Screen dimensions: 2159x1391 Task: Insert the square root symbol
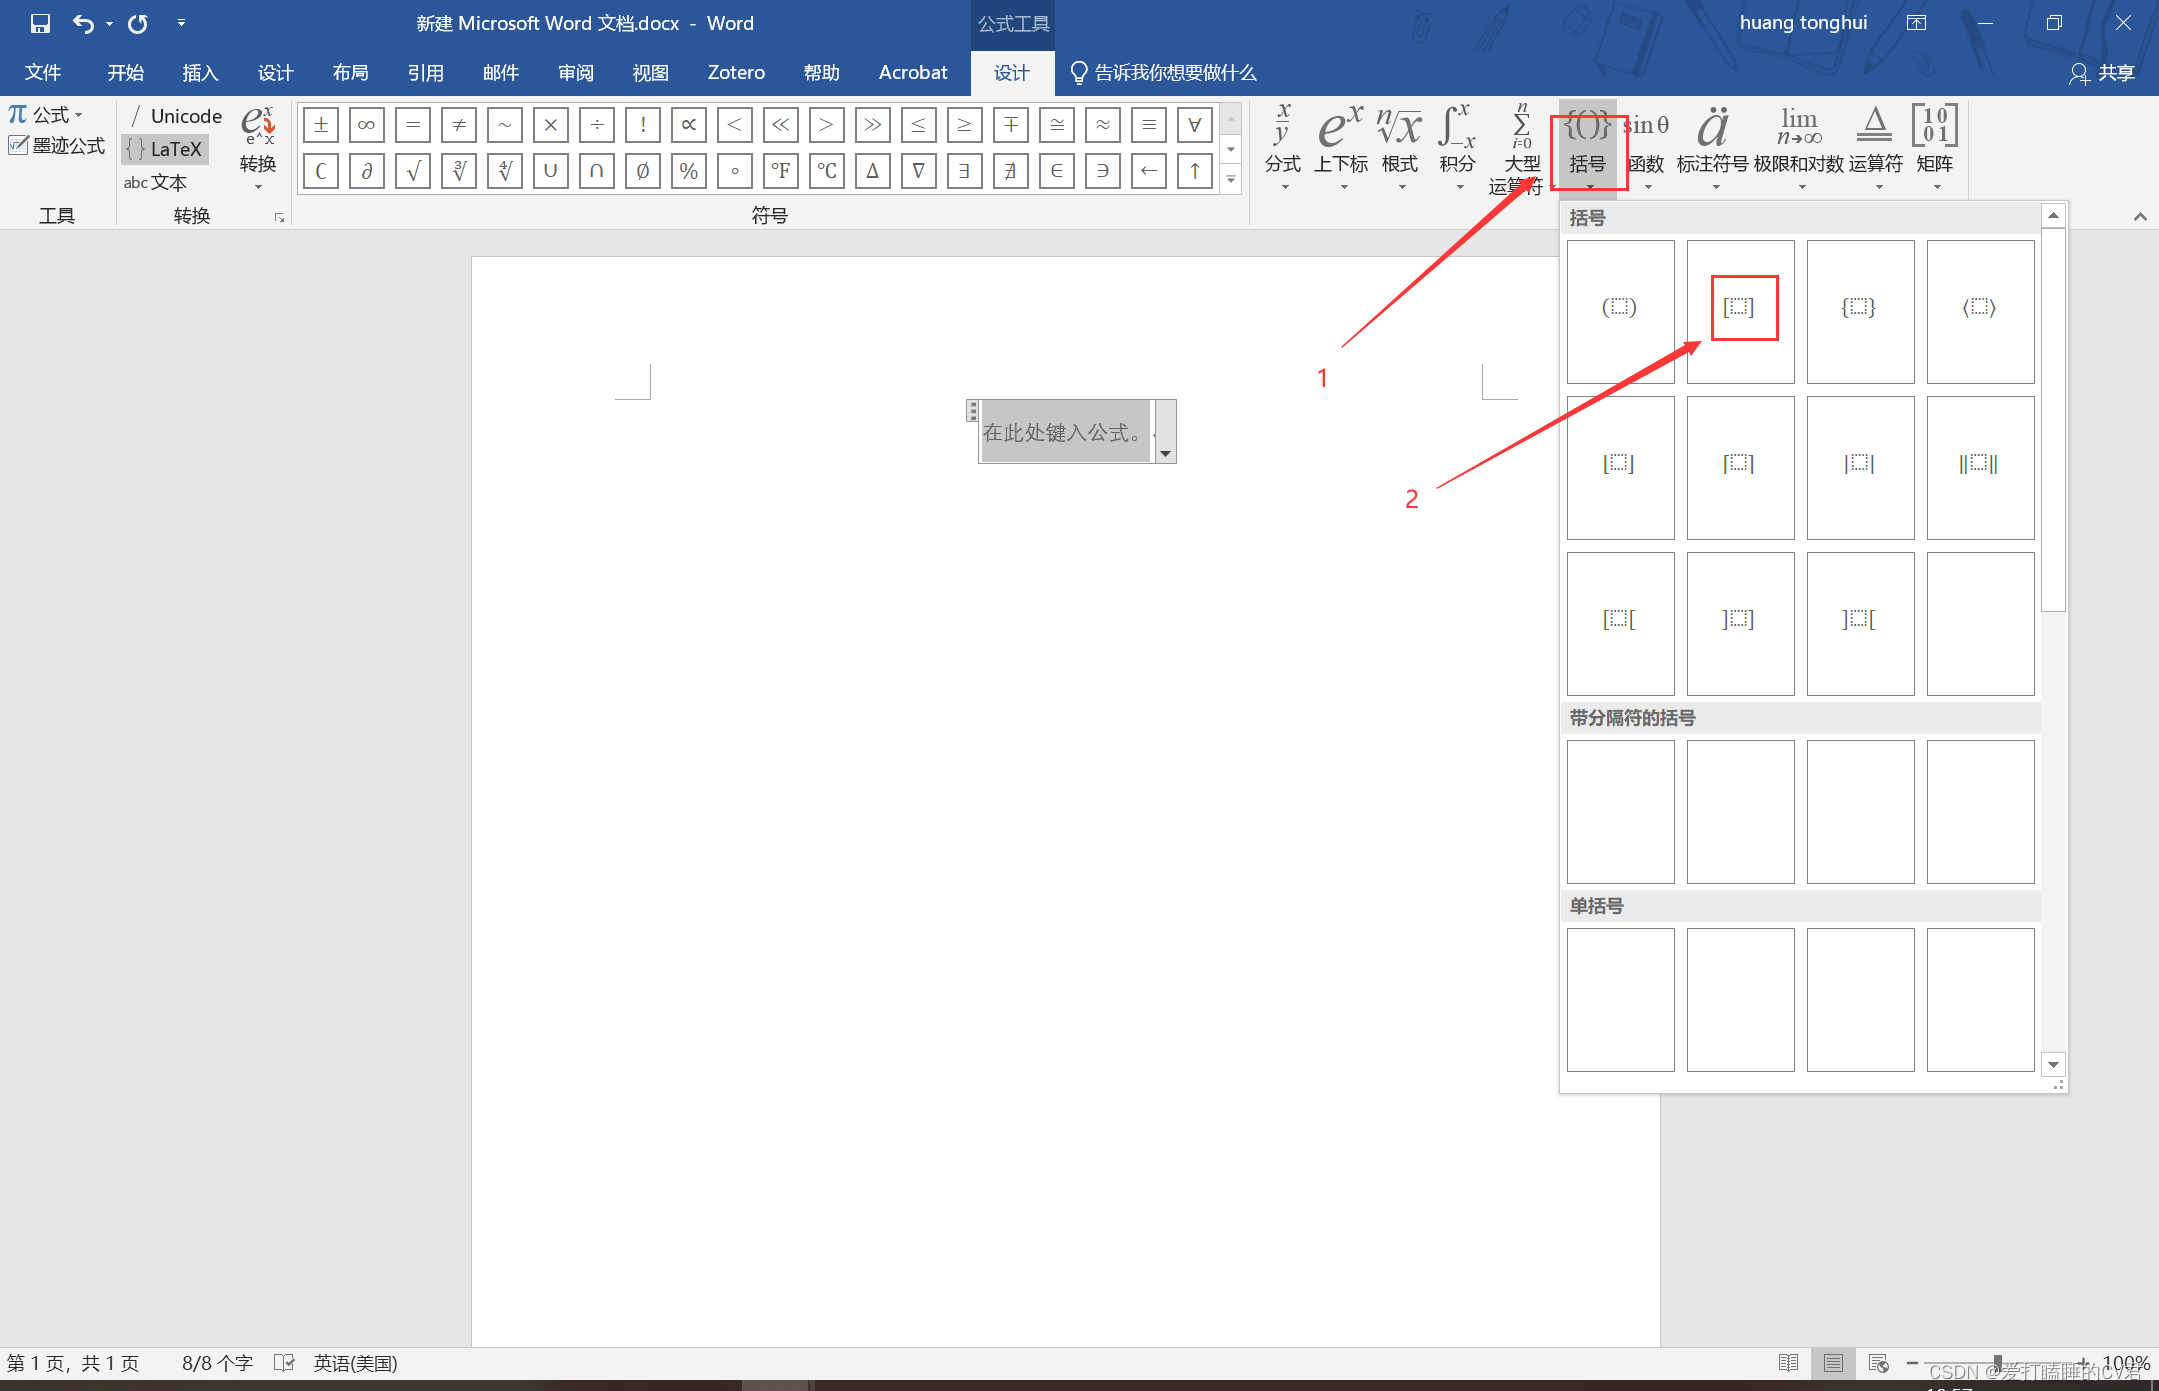point(412,171)
